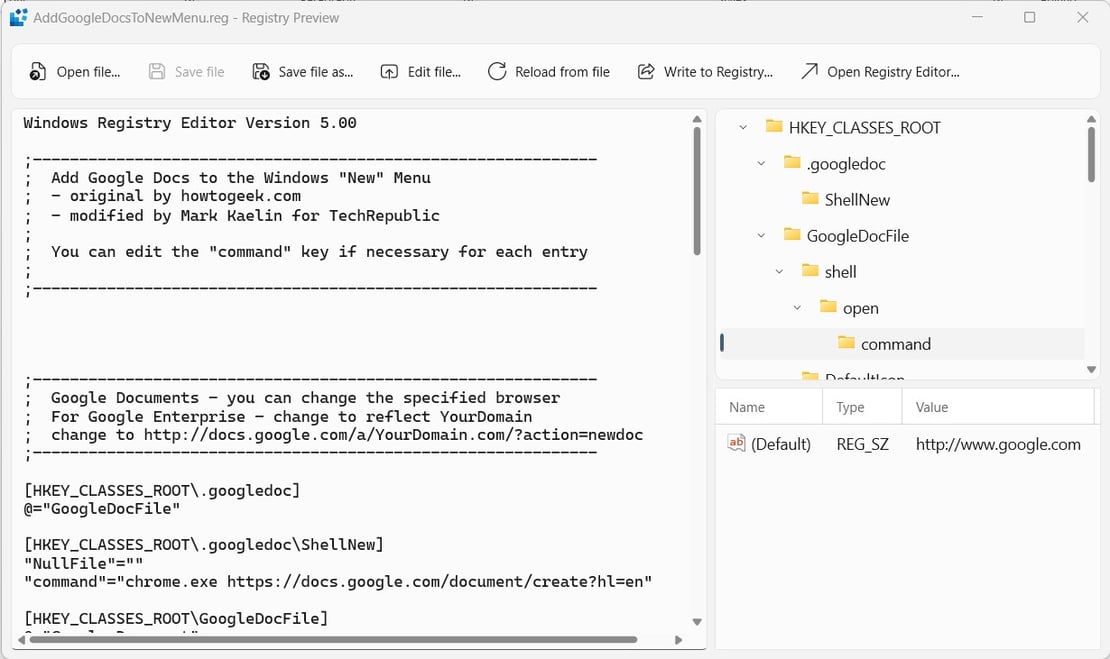
Task: Click the "Windows Registry Editor Version 5.00" line
Action: click(190, 123)
